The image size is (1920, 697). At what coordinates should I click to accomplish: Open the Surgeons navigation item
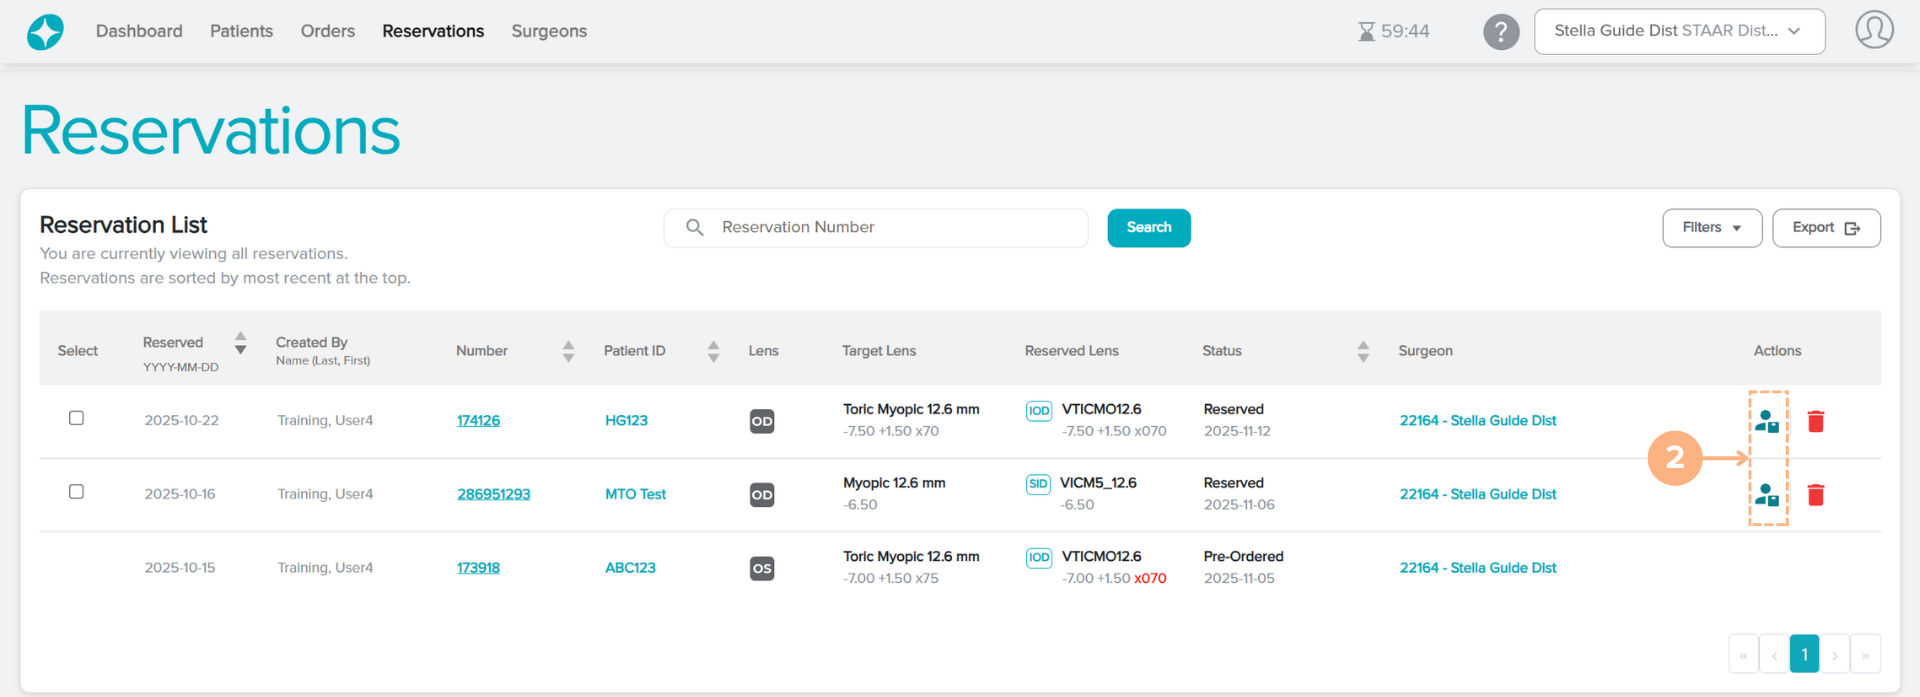pyautogui.click(x=549, y=31)
